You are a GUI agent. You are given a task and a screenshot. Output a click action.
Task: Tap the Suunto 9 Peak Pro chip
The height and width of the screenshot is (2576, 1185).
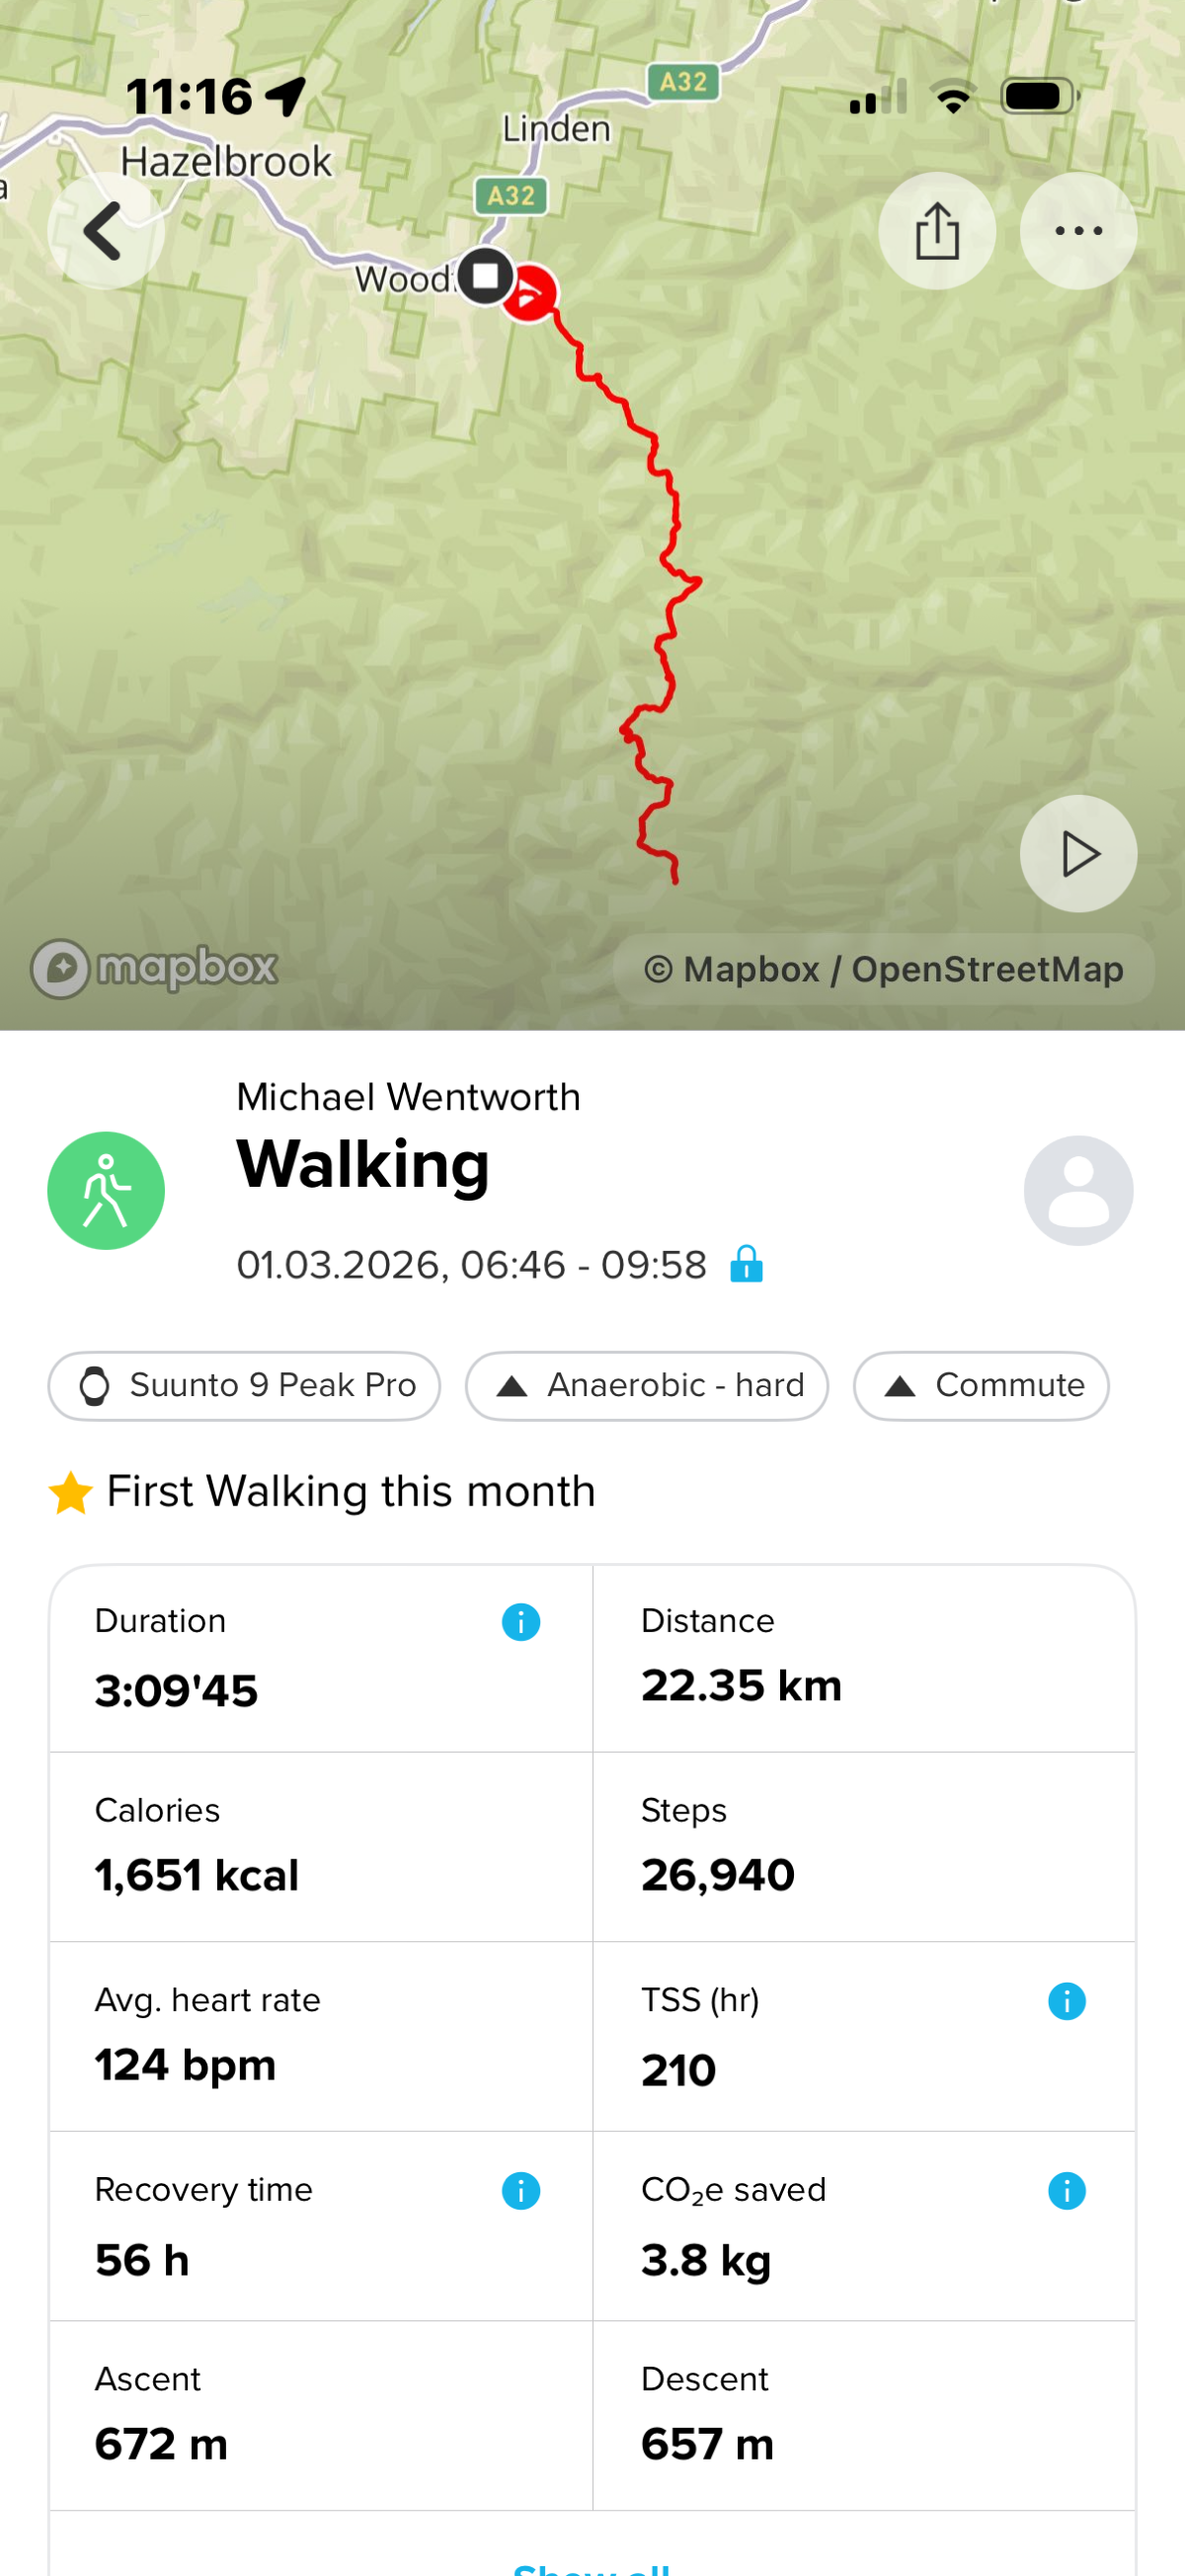[244, 1385]
